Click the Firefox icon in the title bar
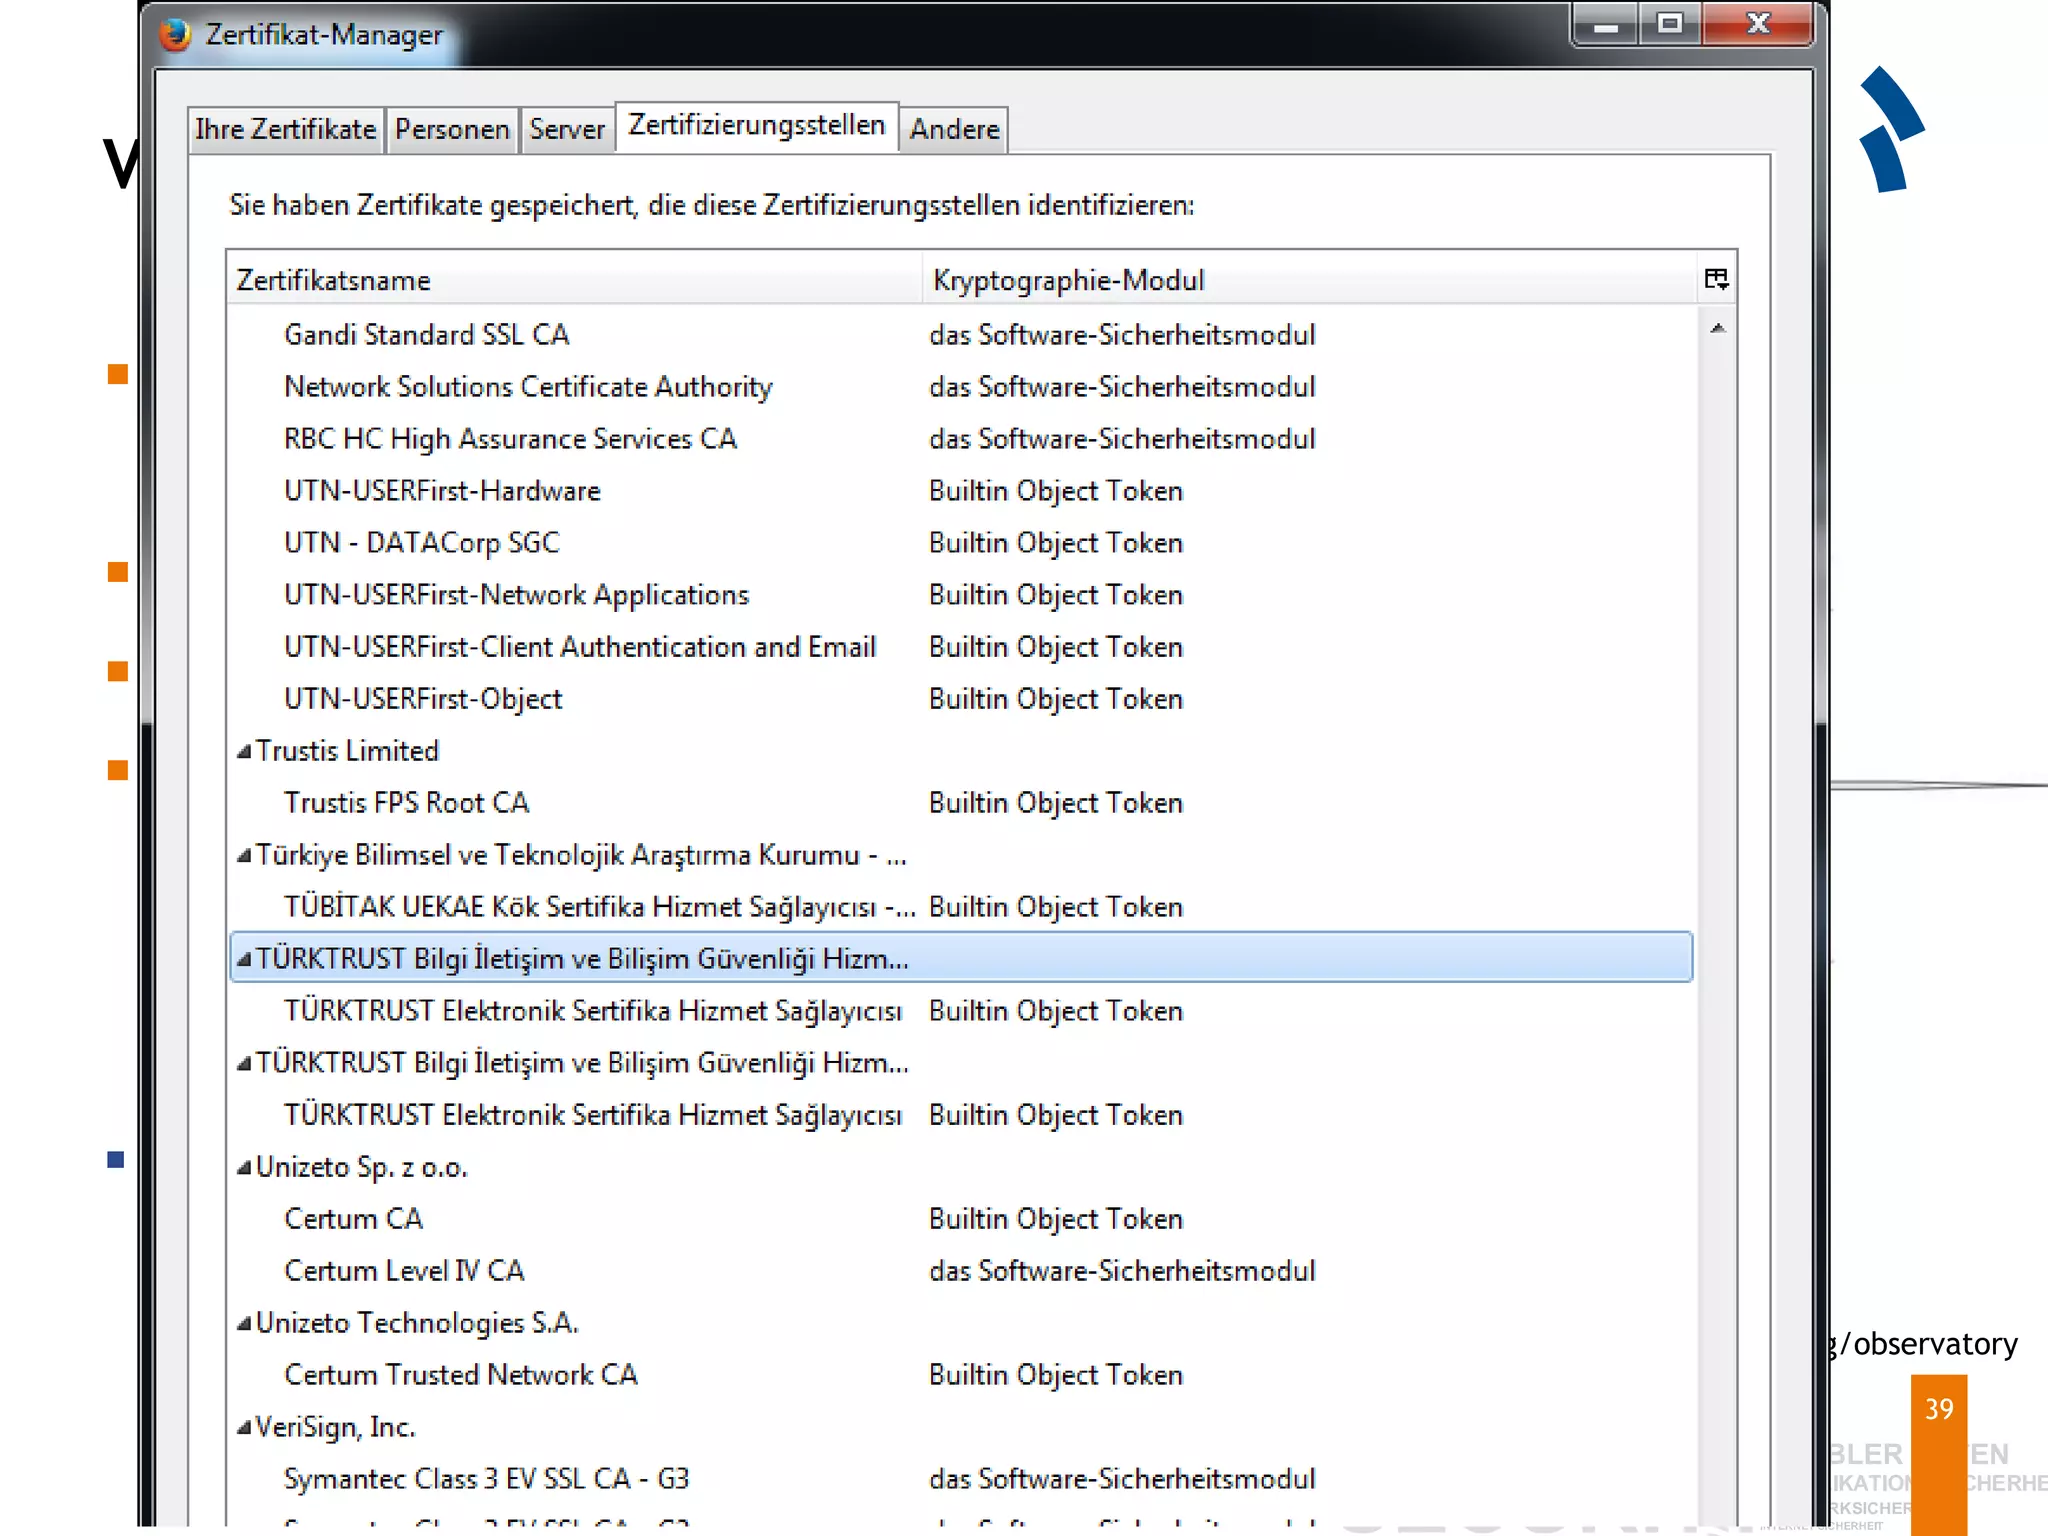 tap(175, 35)
